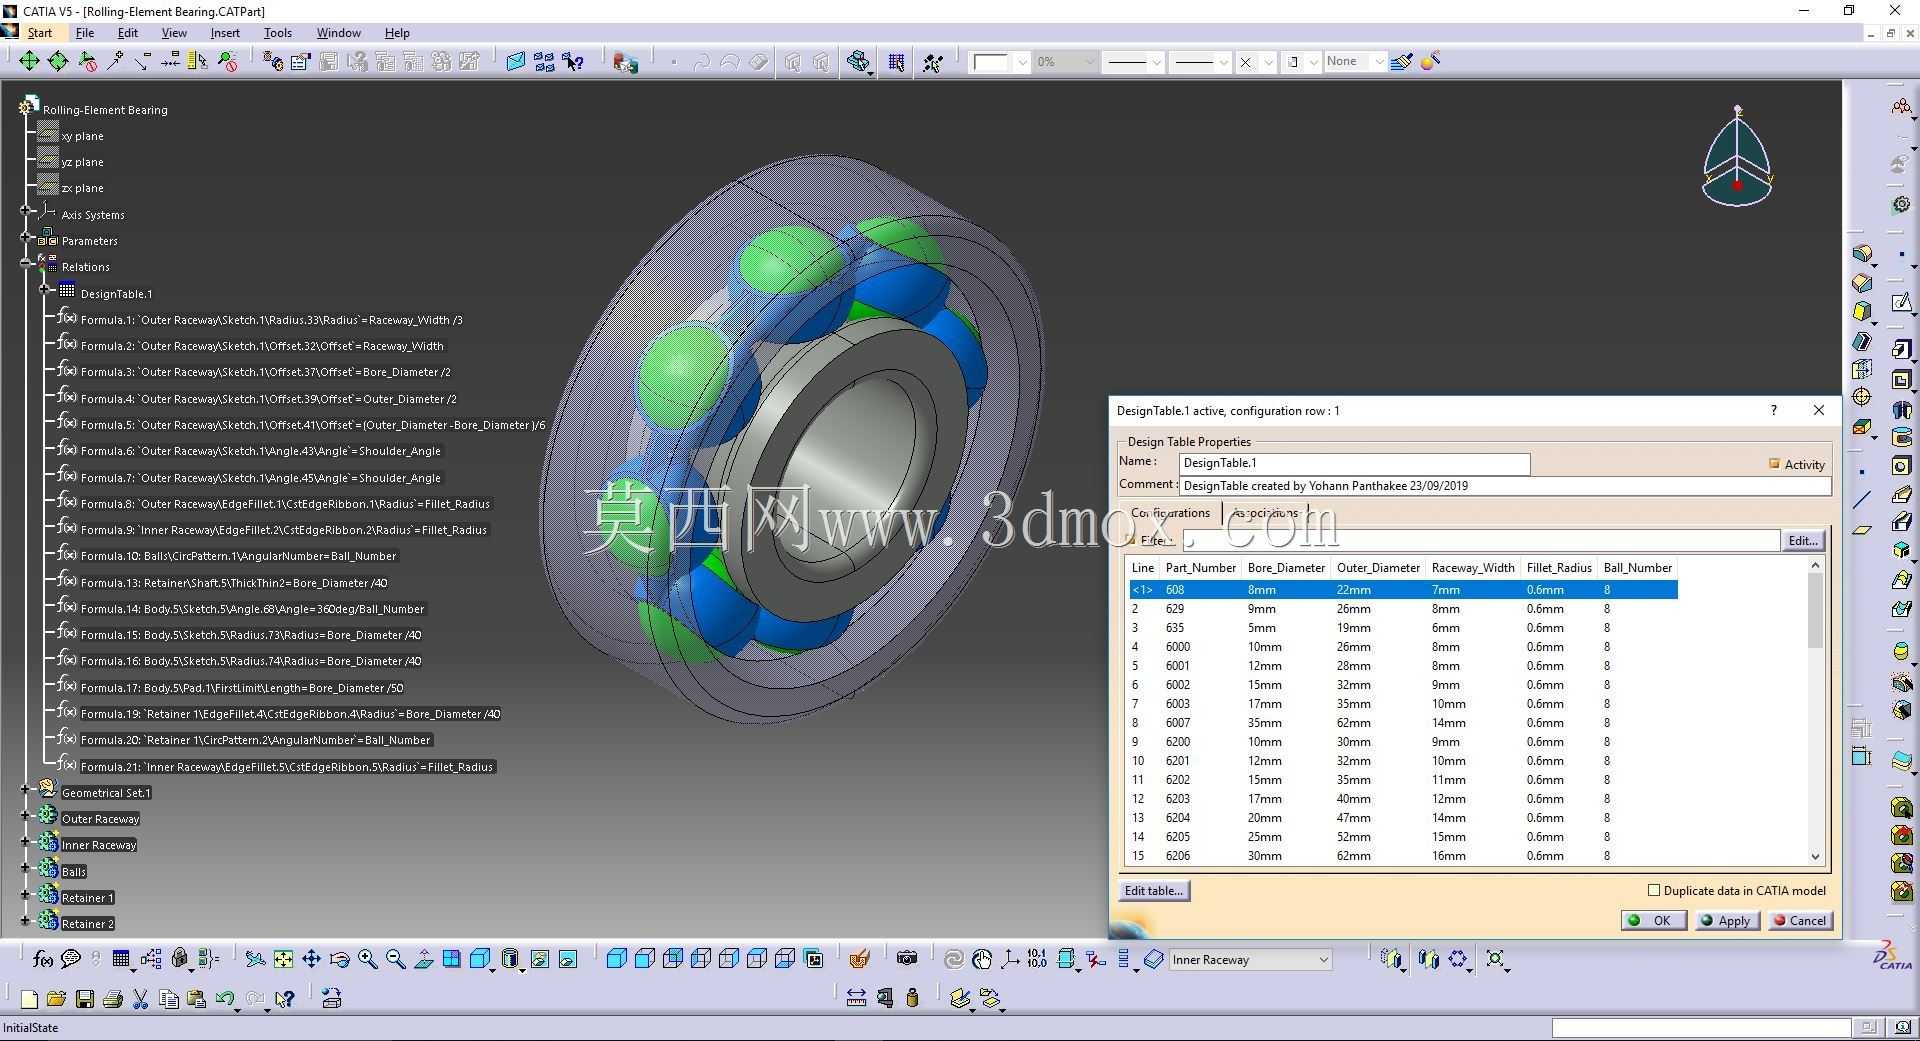Select the Pan view tool

pyautogui.click(x=311, y=959)
